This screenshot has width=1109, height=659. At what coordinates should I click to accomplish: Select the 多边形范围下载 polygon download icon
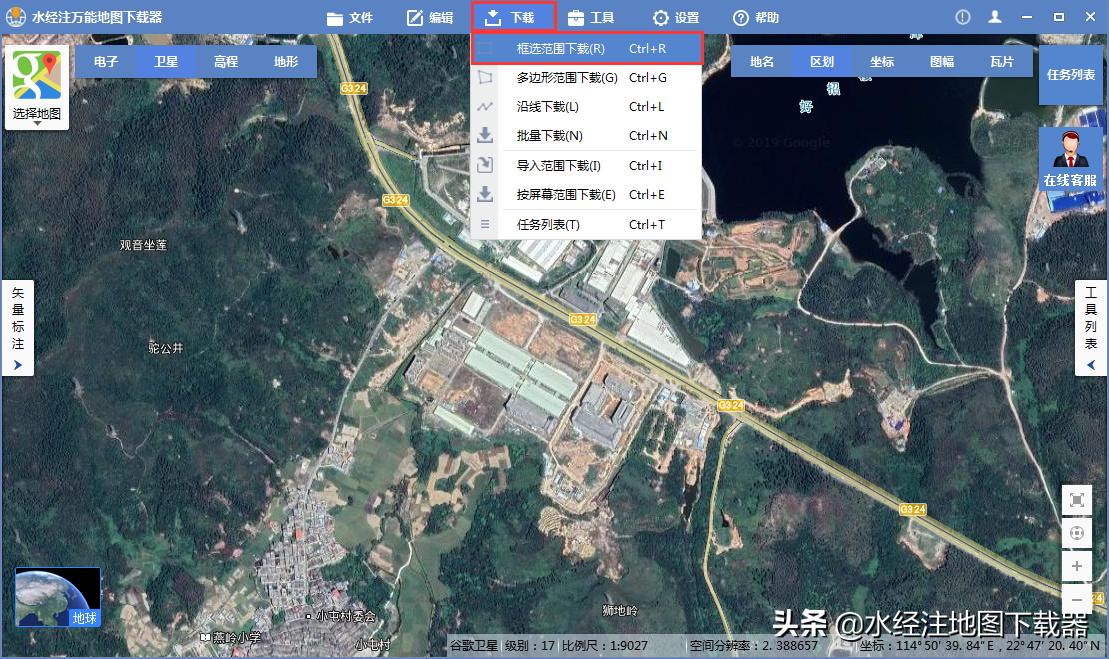(x=486, y=77)
